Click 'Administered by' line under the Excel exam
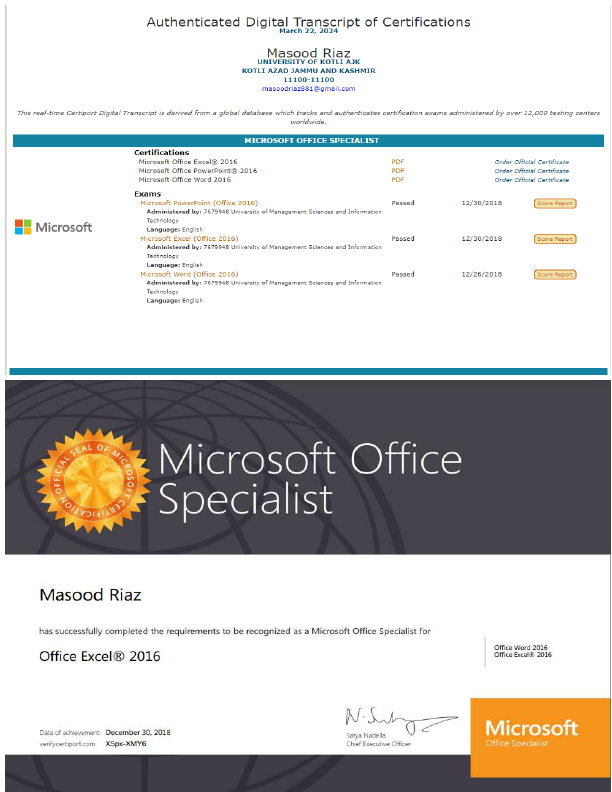 [264, 252]
